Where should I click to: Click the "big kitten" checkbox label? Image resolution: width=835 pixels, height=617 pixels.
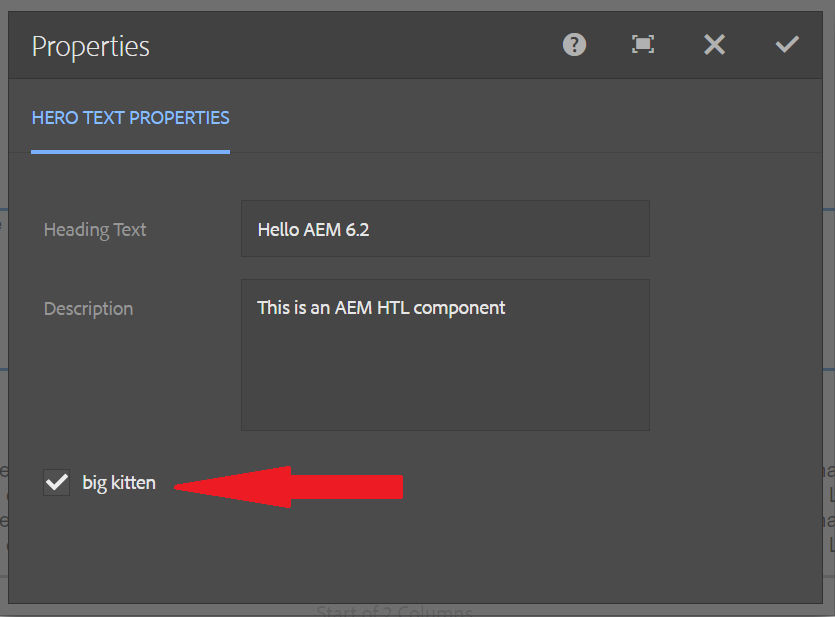point(119,483)
